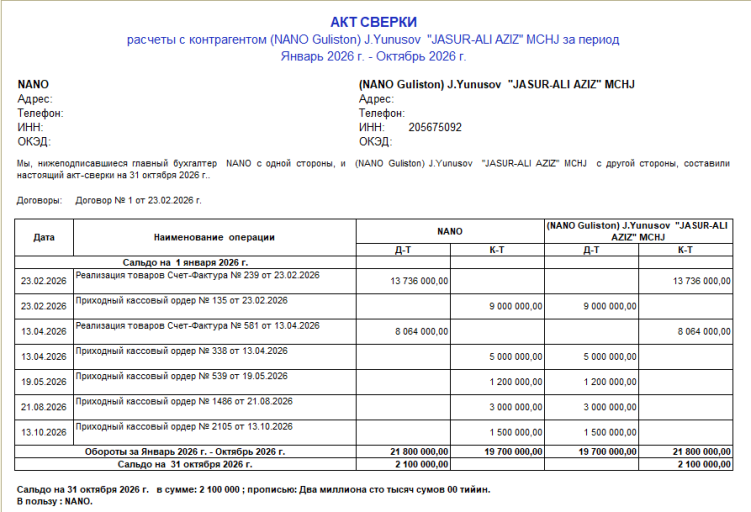Click the Дата column header

pyautogui.click(x=44, y=237)
